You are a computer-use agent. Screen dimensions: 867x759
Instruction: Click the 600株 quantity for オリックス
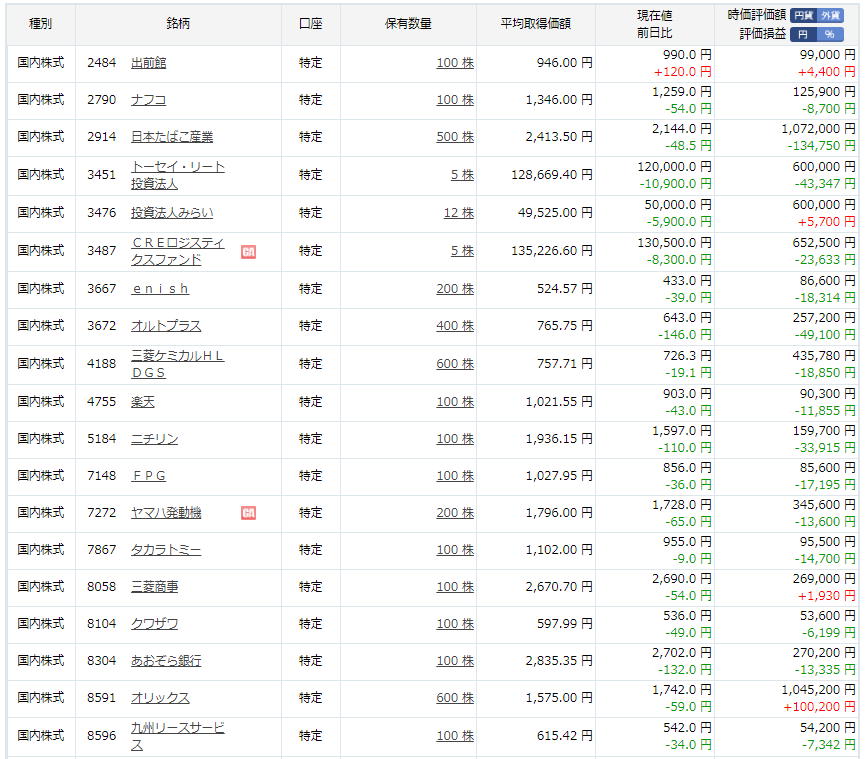pyautogui.click(x=455, y=698)
